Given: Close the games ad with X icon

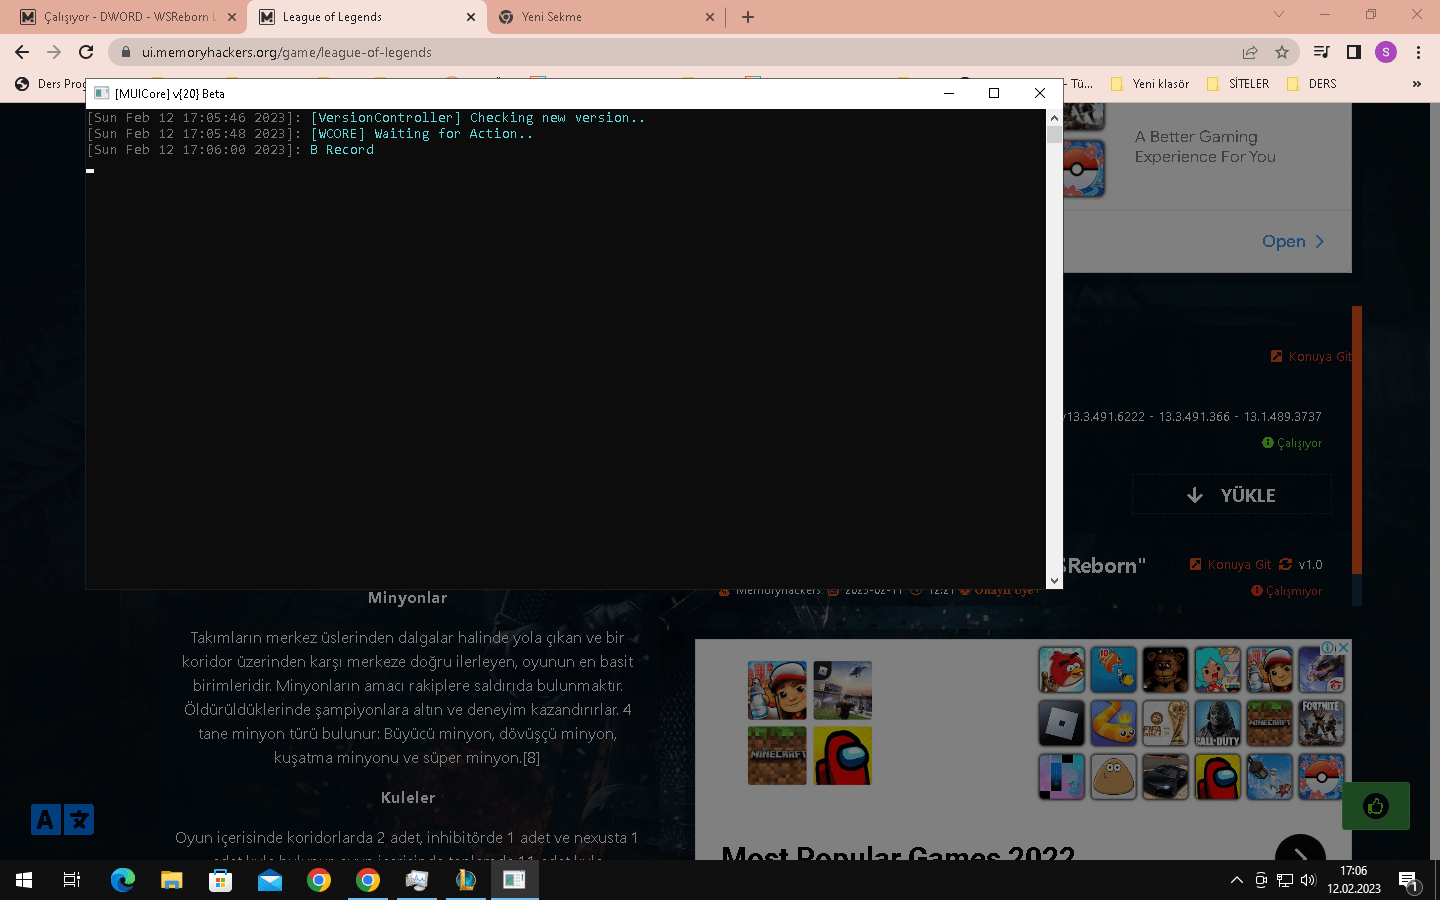Looking at the screenshot, I should (1344, 648).
